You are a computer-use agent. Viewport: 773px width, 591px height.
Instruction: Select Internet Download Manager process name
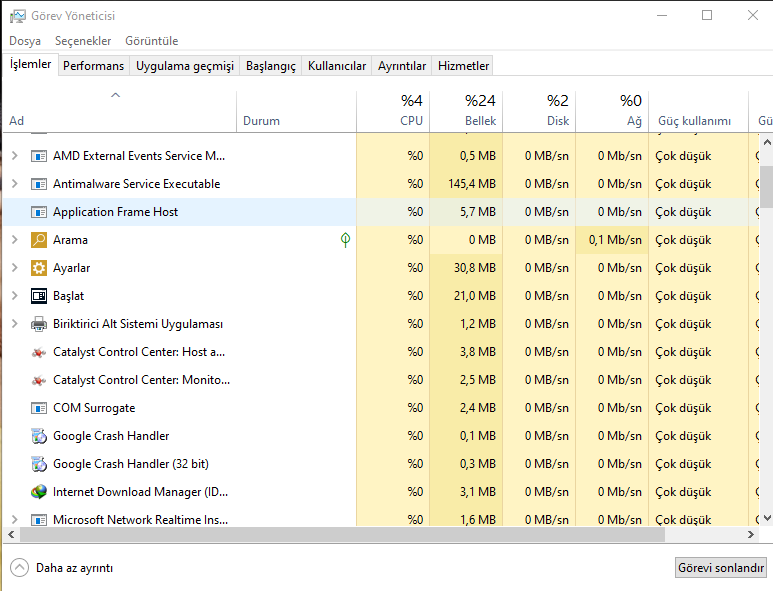point(141,492)
